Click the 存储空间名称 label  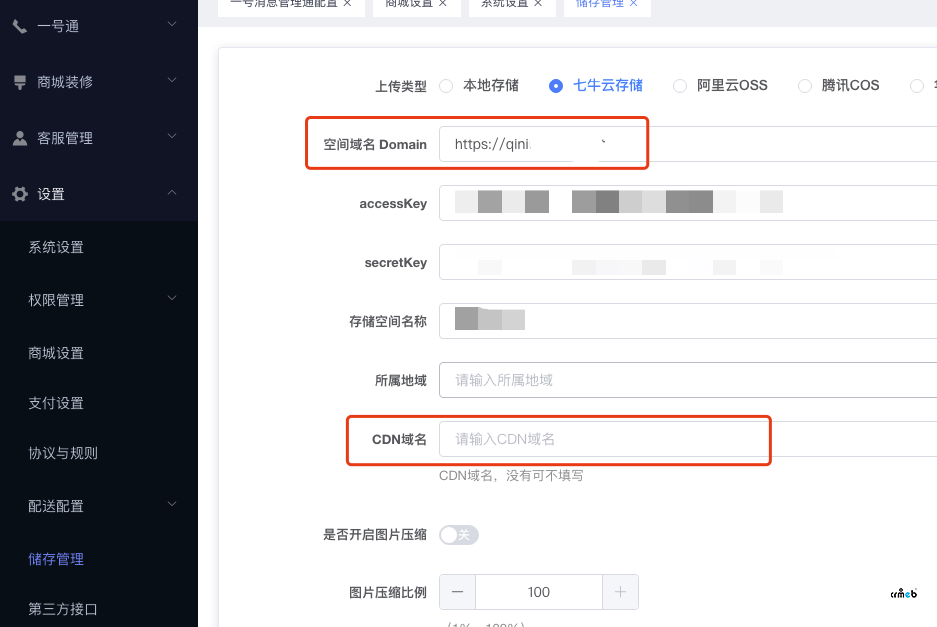click(x=388, y=322)
